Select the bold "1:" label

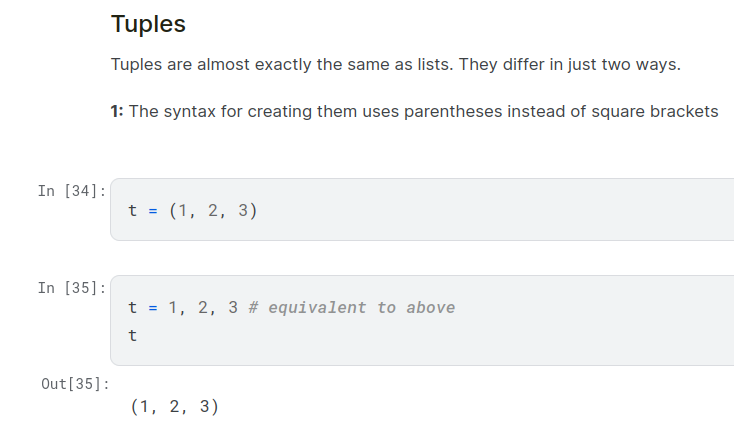click(118, 112)
